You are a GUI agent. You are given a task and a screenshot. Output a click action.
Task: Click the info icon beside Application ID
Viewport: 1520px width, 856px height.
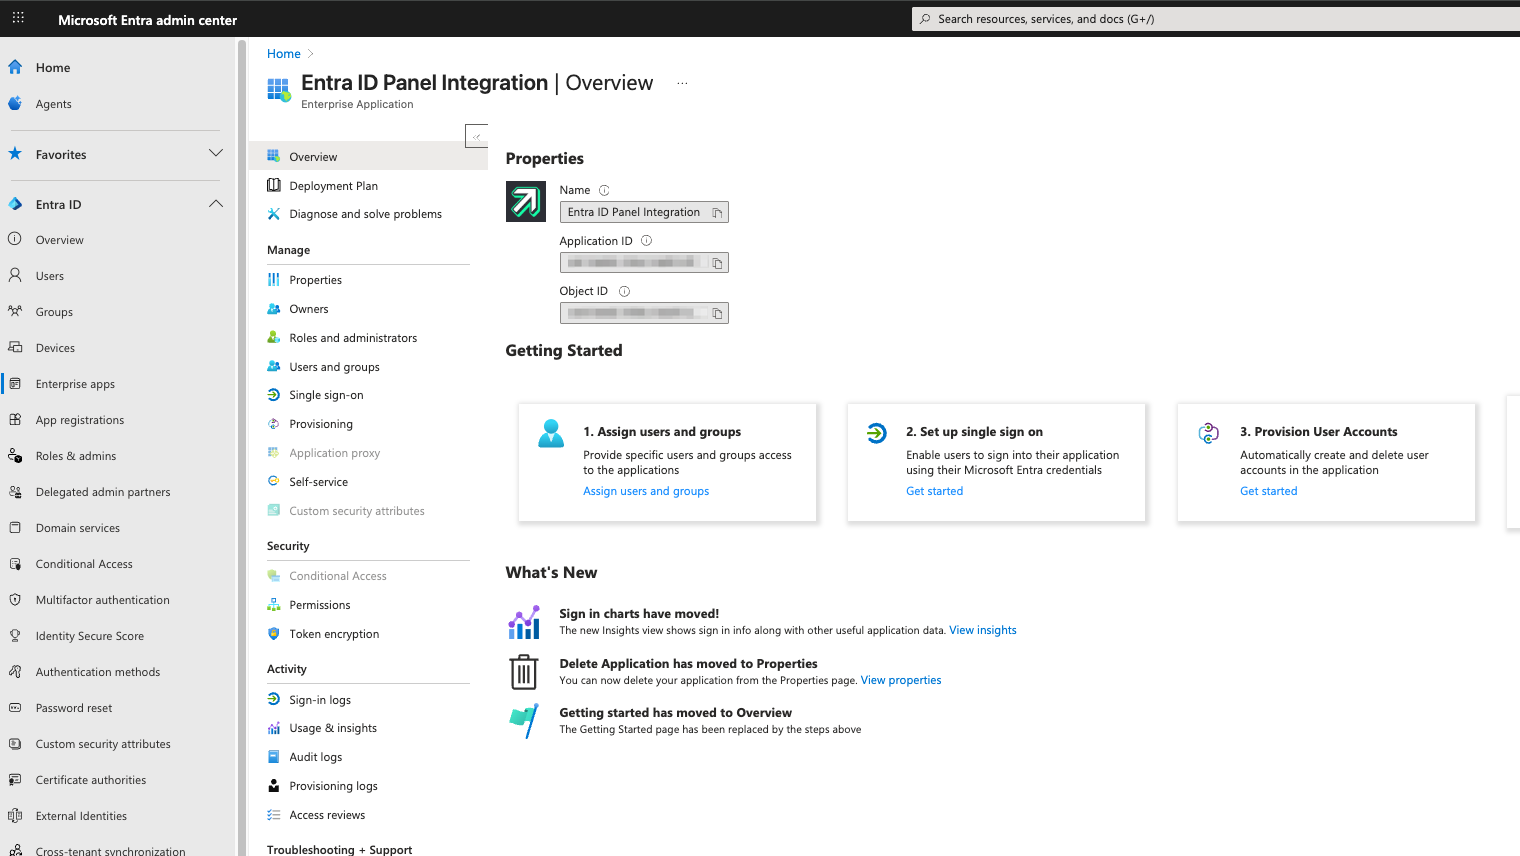click(646, 241)
